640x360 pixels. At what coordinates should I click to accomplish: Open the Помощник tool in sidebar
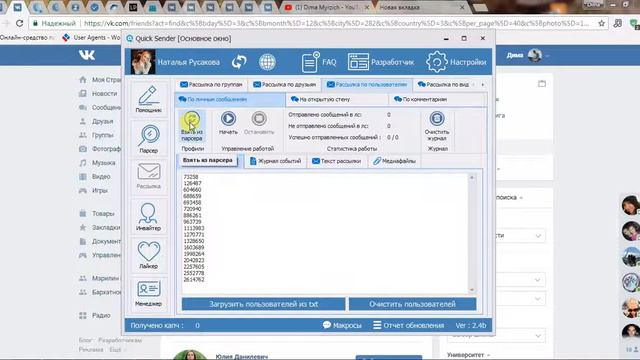(x=149, y=99)
